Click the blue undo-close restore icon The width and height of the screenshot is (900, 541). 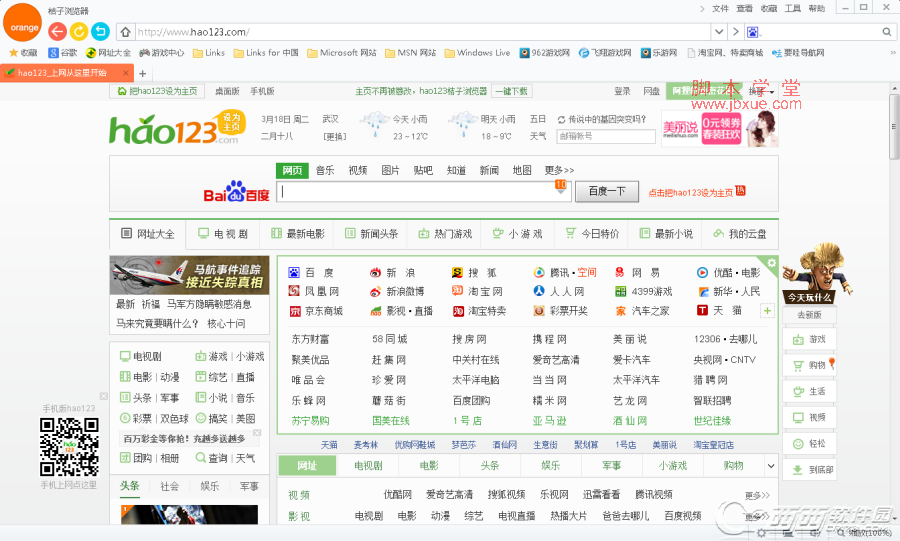pyautogui.click(x=100, y=32)
